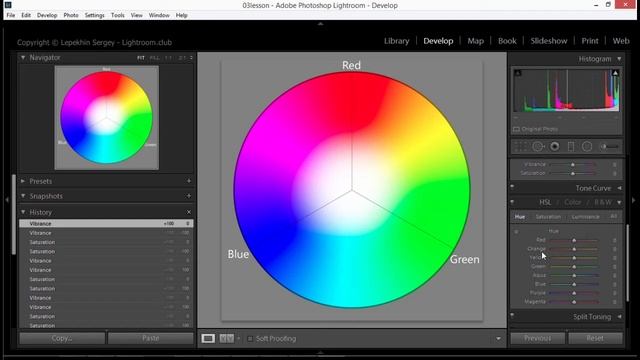Expand the Tone Curve panel
This screenshot has width=640, height=360.
coord(620,188)
